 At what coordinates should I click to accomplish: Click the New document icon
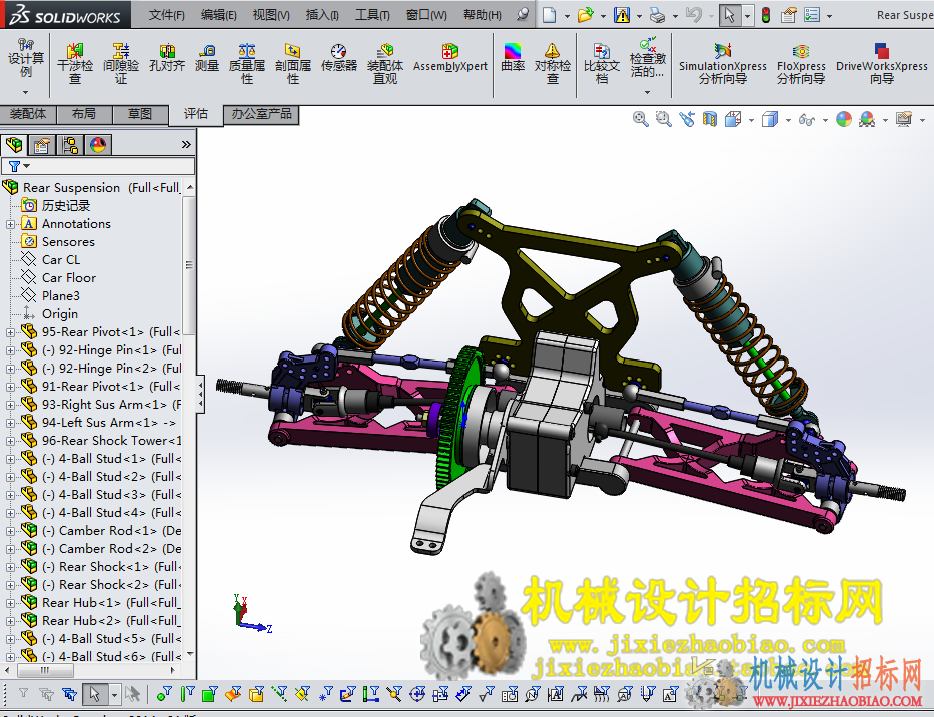click(550, 15)
